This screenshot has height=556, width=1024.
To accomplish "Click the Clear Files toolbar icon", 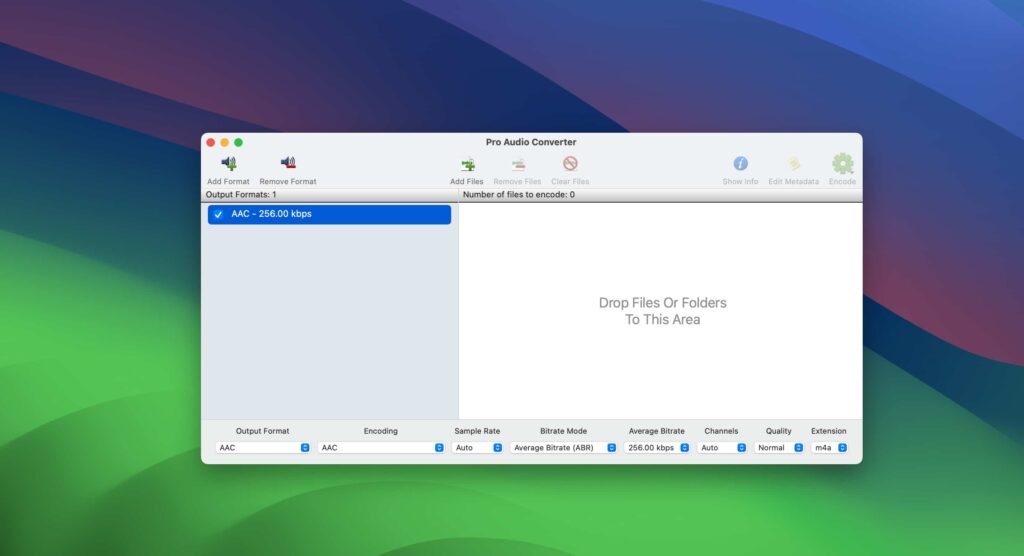I will point(570,163).
